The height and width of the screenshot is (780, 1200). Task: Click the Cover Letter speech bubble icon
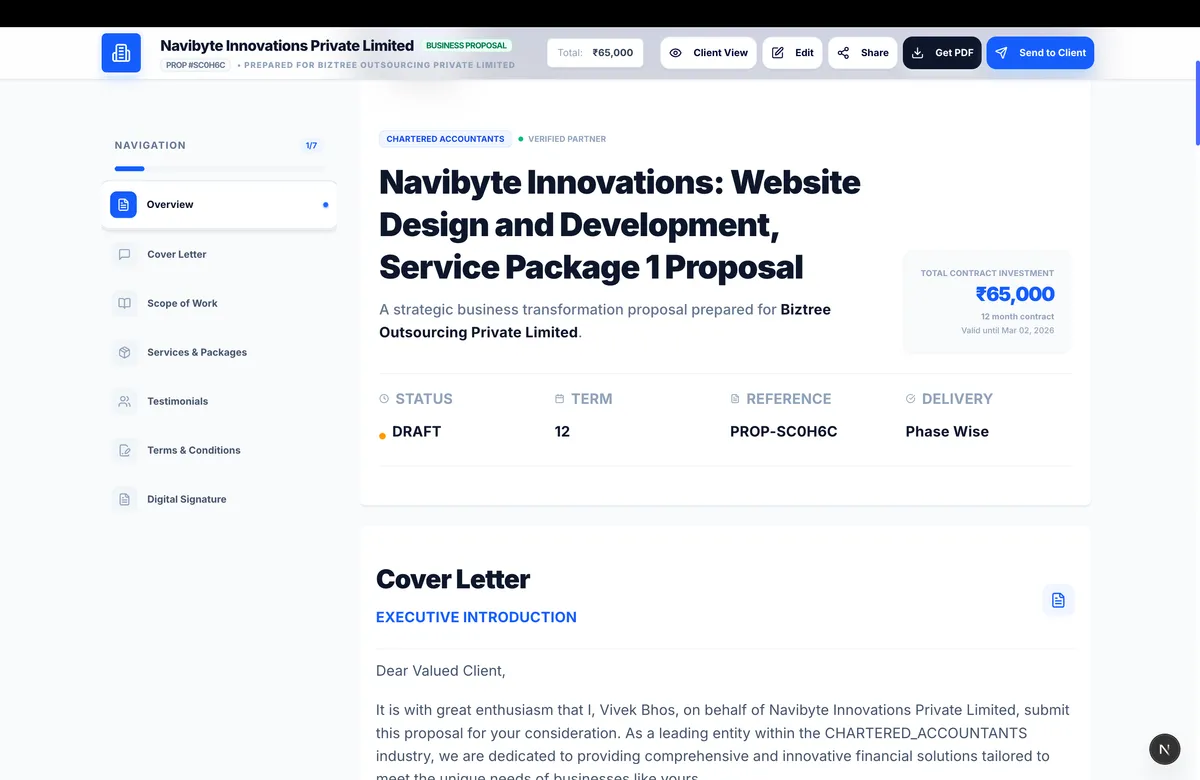[124, 254]
